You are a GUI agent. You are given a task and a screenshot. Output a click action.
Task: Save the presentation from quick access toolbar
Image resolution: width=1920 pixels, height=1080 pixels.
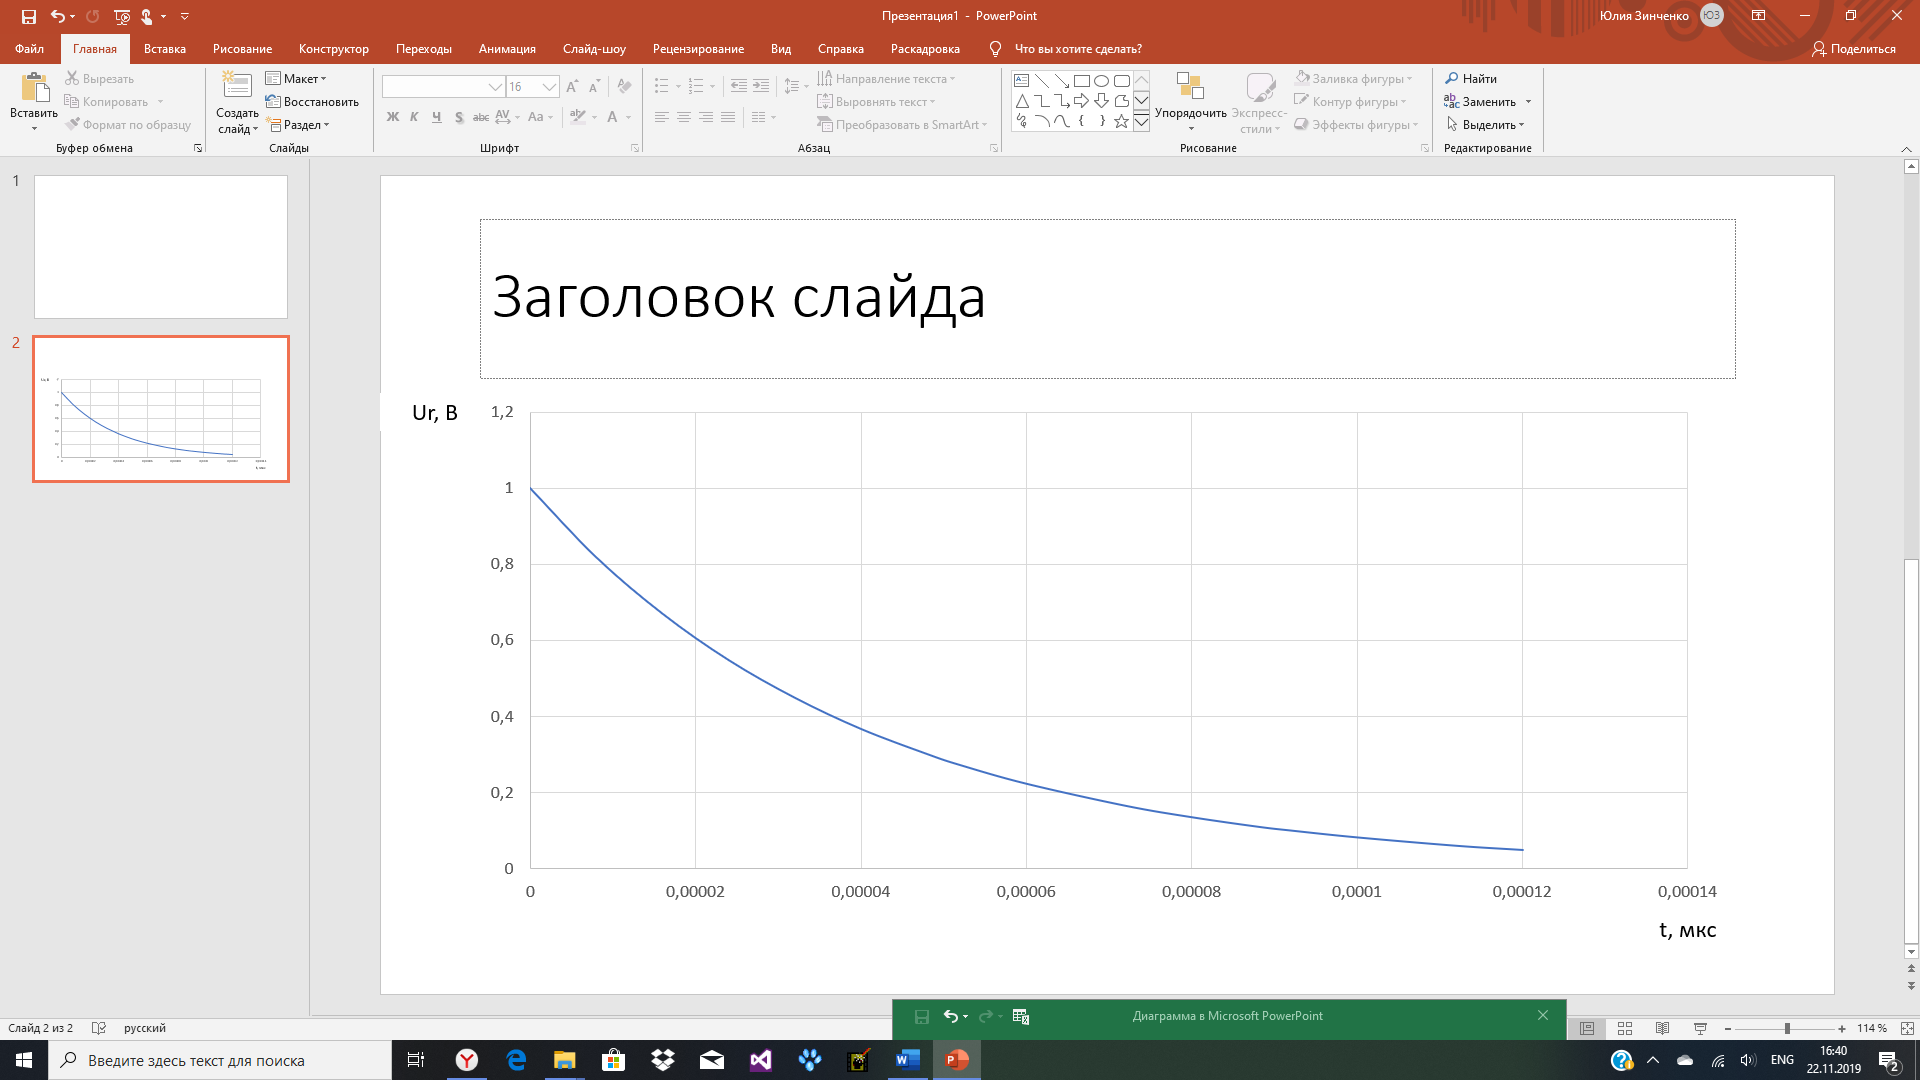[x=29, y=16]
